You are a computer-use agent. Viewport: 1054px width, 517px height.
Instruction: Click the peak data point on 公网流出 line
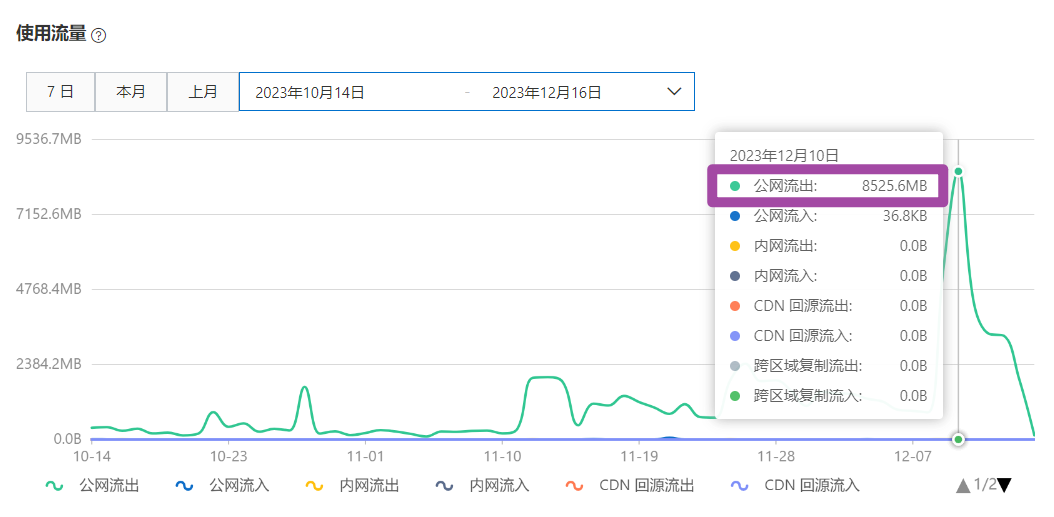(958, 171)
